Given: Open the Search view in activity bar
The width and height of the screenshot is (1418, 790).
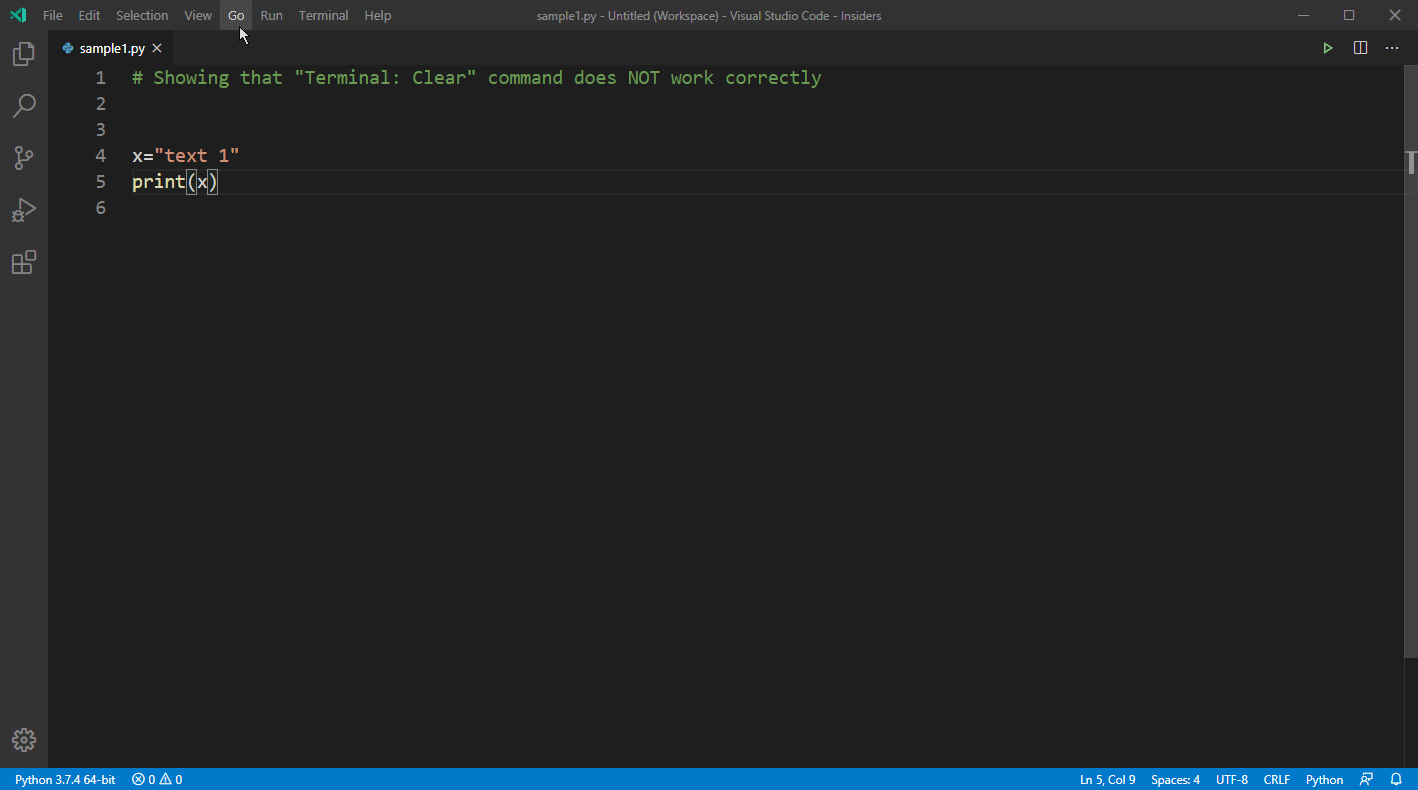Looking at the screenshot, I should [x=24, y=105].
